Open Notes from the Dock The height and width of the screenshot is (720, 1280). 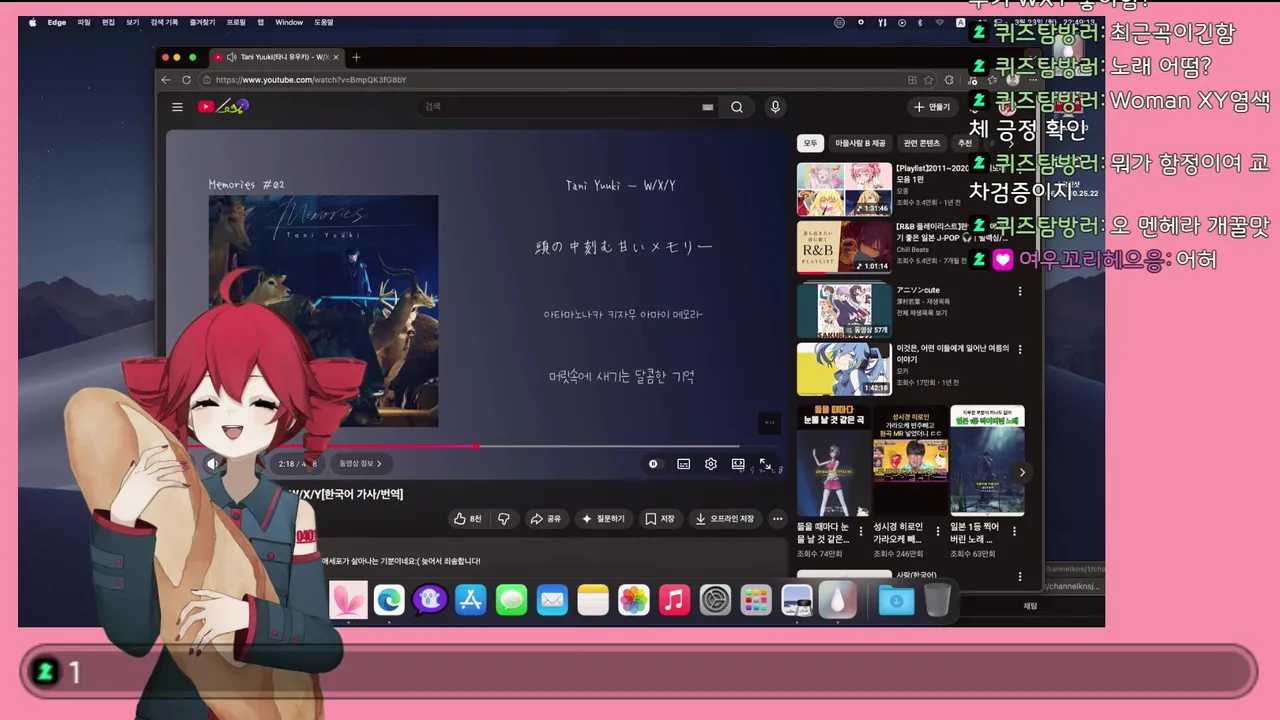click(593, 600)
